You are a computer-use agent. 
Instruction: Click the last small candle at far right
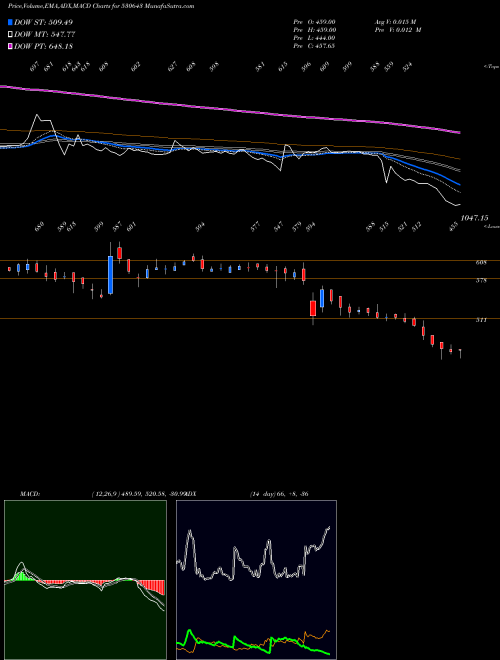tap(460, 350)
